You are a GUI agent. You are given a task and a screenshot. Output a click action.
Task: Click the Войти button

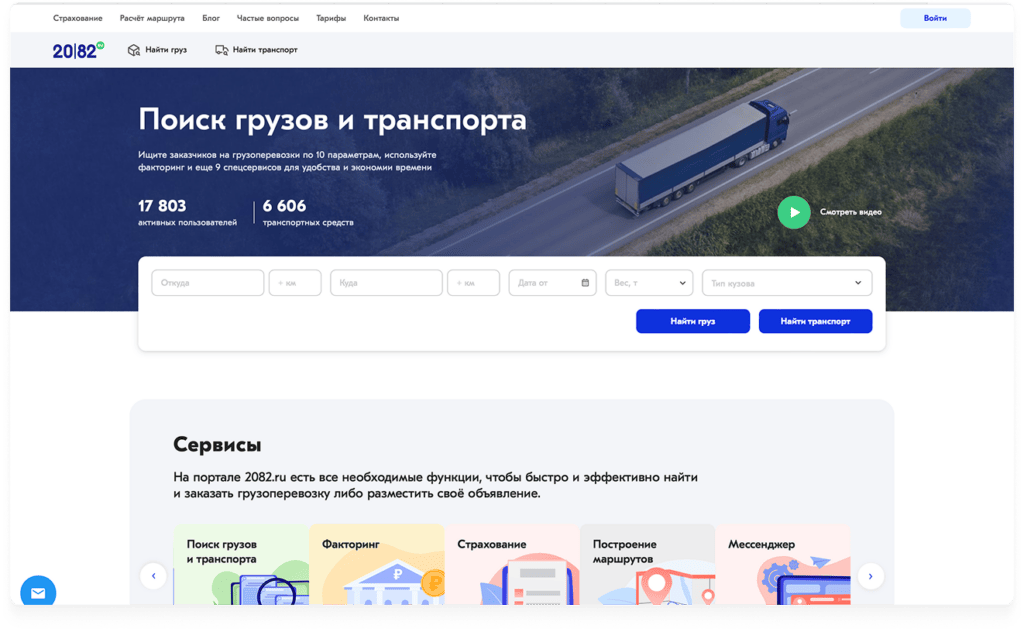click(935, 17)
